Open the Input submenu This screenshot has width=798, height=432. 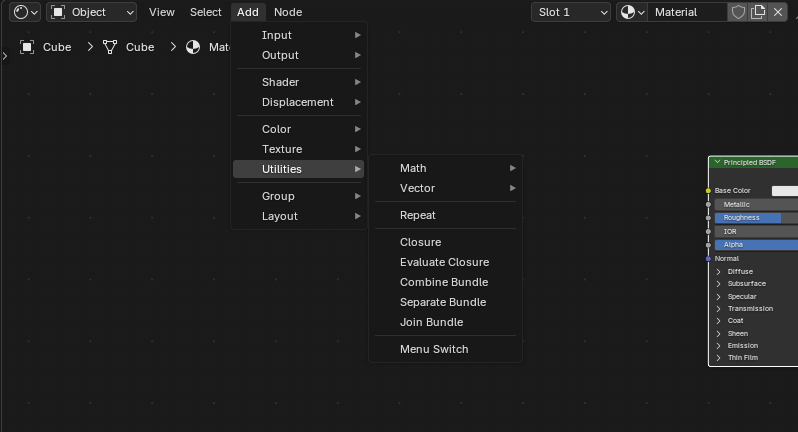299,35
